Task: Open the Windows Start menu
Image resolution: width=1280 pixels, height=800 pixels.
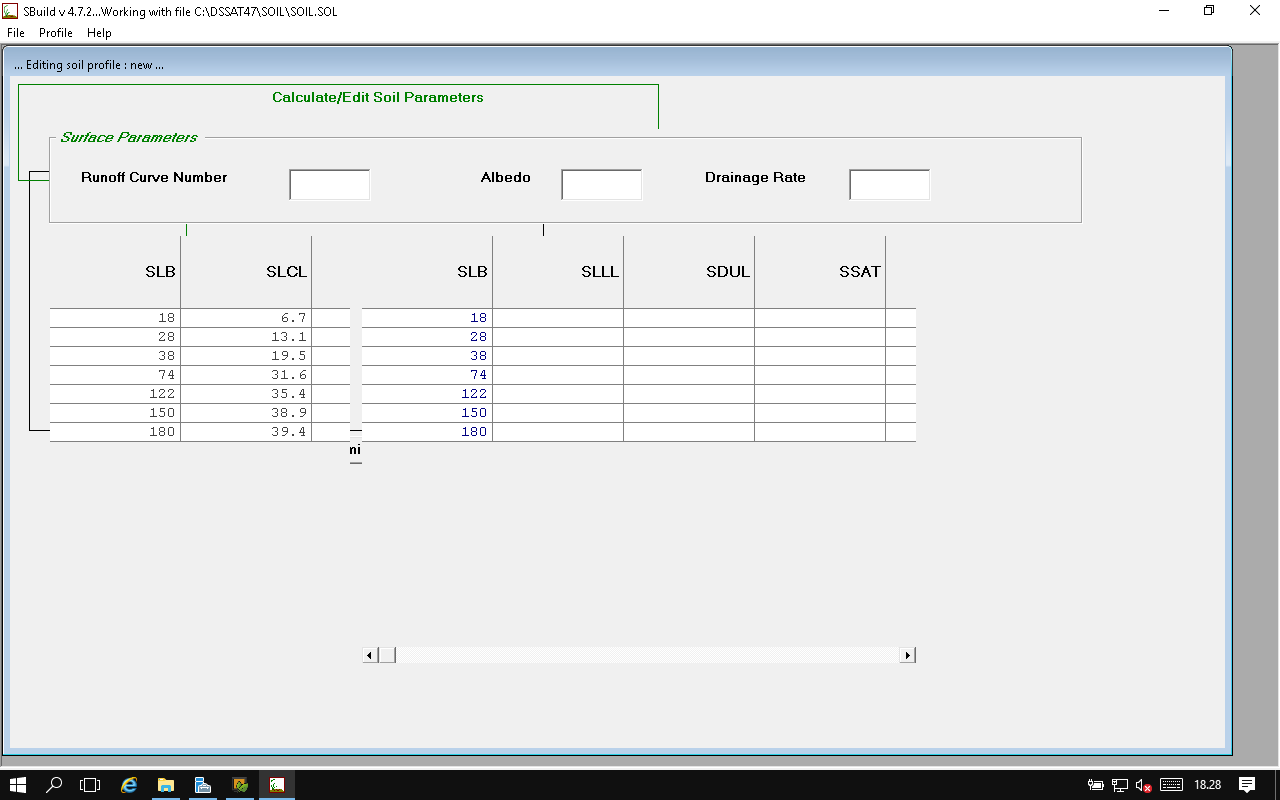Action: [18, 785]
